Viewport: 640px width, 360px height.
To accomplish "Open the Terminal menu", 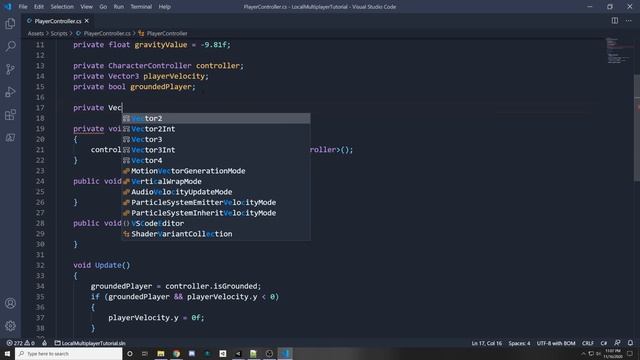I will [x=141, y=7].
